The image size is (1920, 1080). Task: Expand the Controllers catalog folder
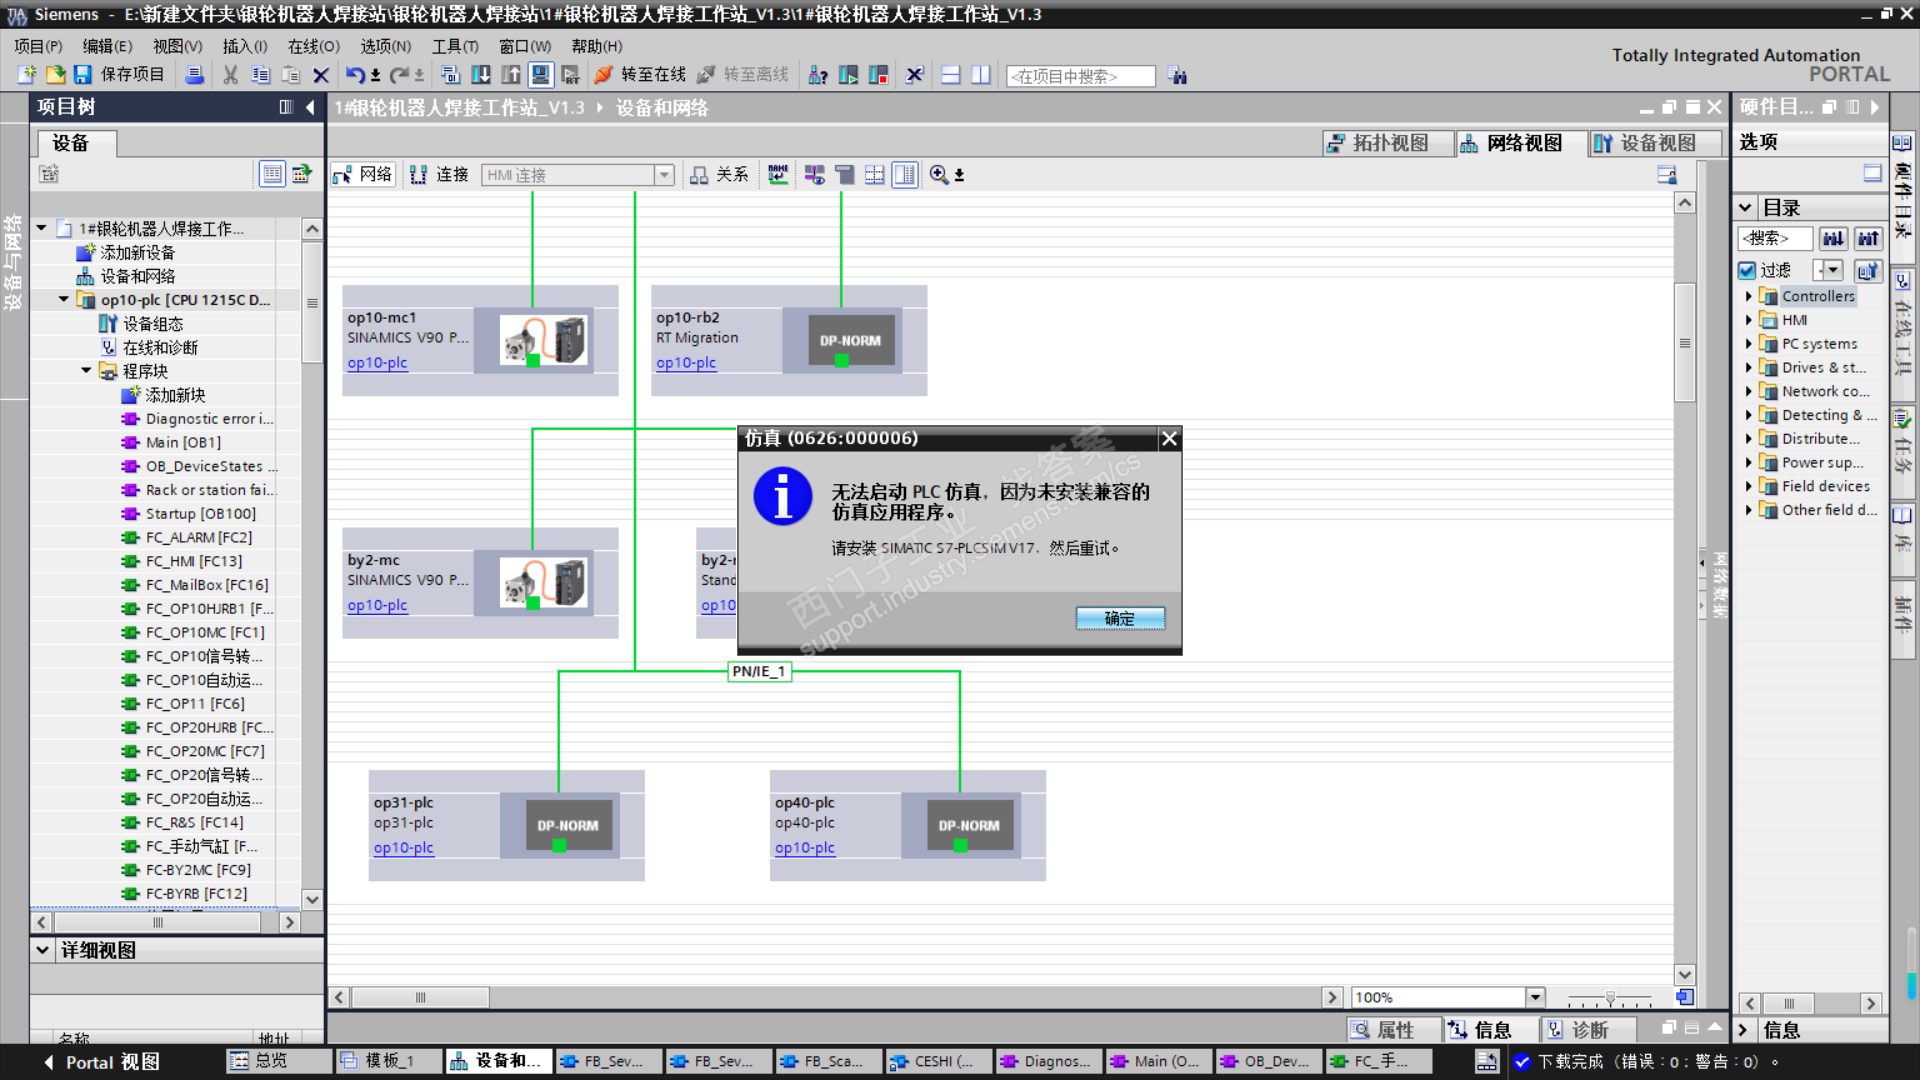click(1748, 296)
